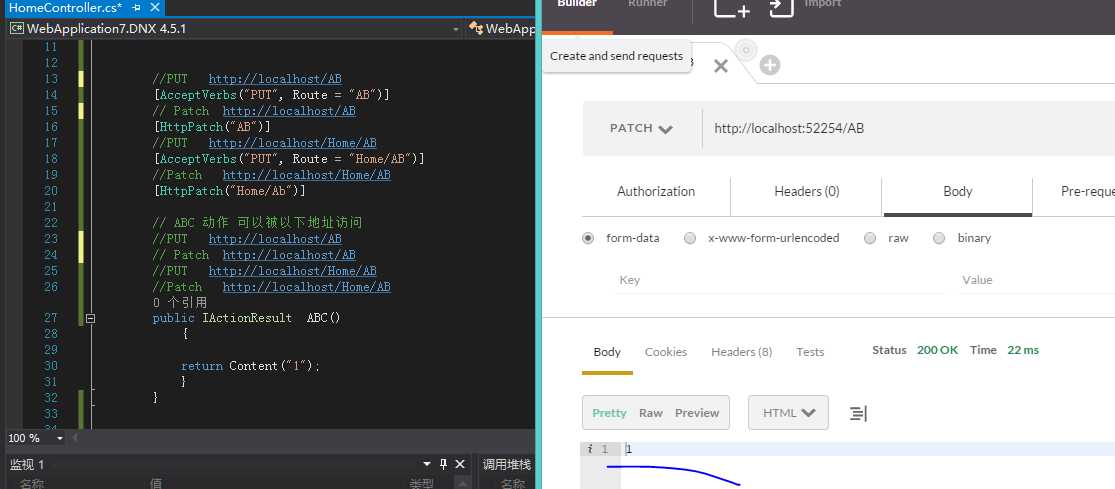Screen dimensions: 1115x489
Task: Click the Import button label in Postman
Action: pos(823,4)
